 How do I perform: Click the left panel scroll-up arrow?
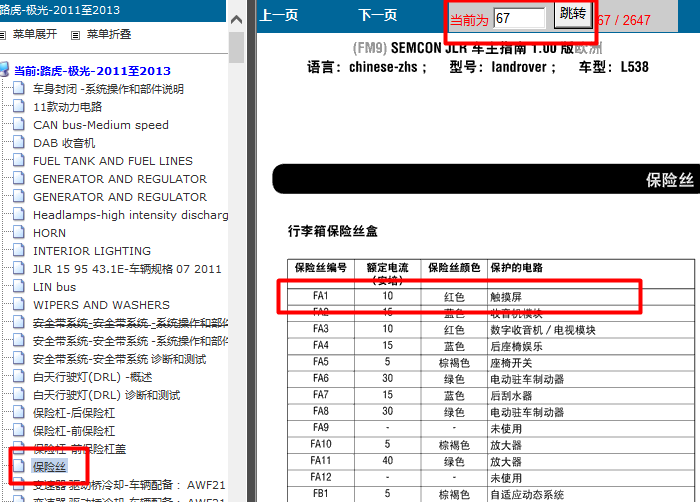point(236,18)
